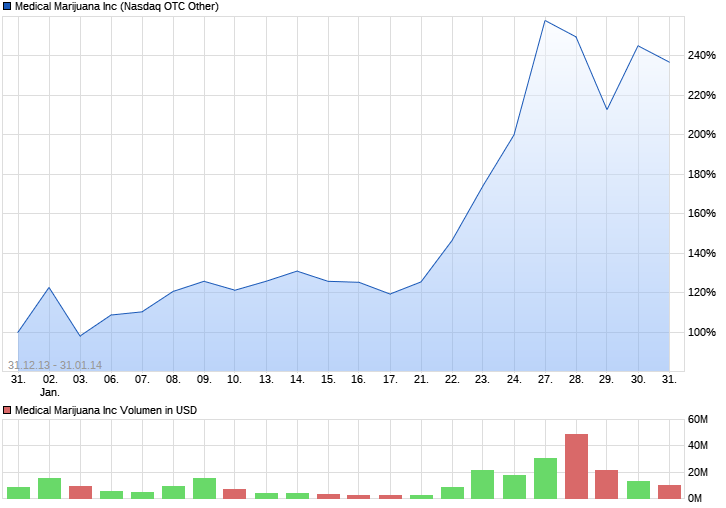Screen dimensions: 726x508
Task: Select the price peak point on 27.
Action: (545, 20)
